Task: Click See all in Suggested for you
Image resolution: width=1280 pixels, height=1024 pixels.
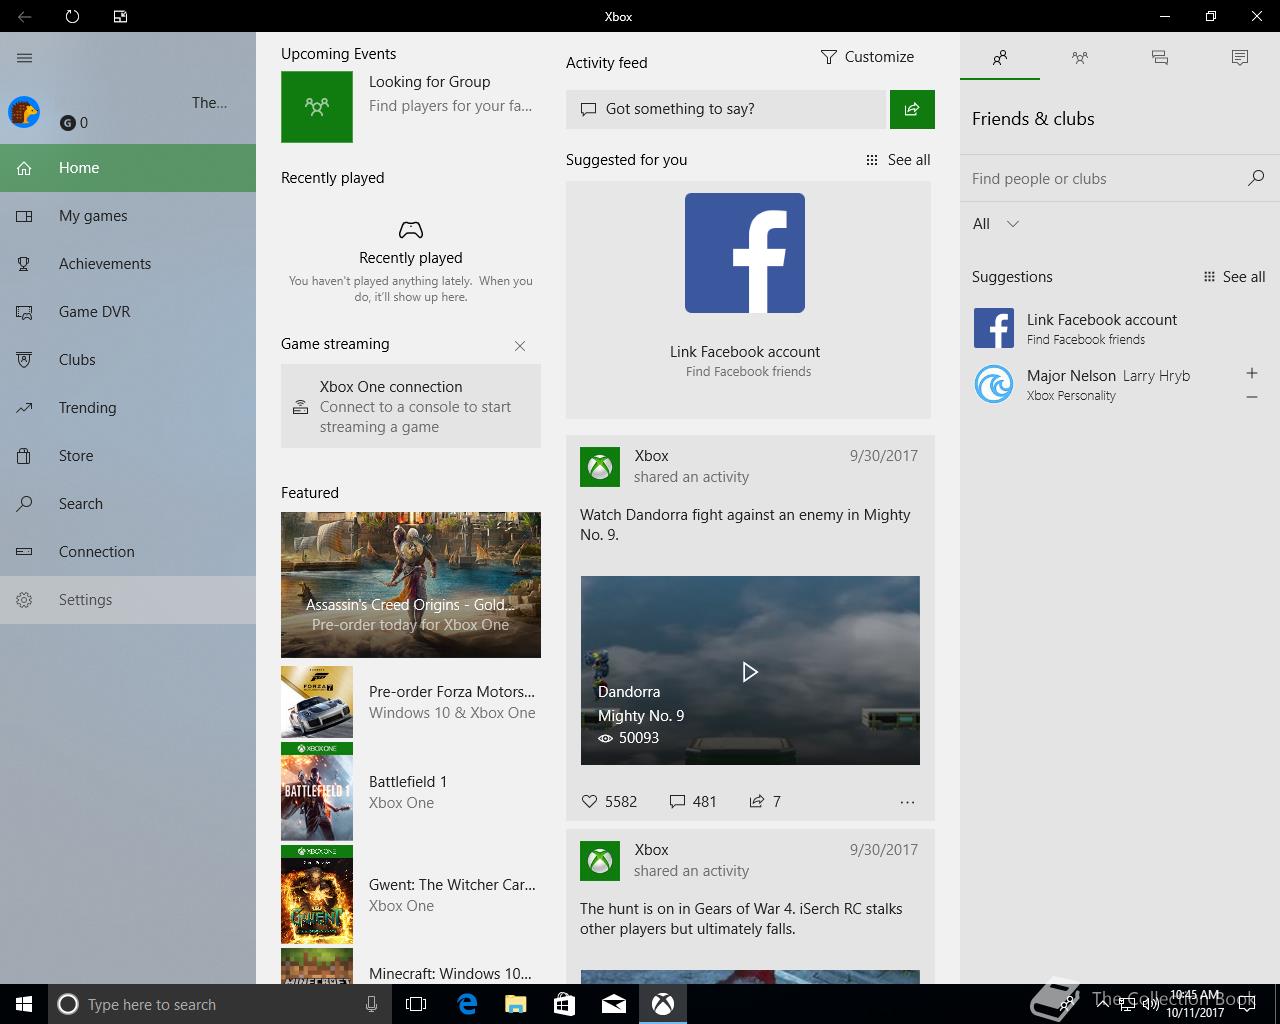Action: click(x=898, y=160)
